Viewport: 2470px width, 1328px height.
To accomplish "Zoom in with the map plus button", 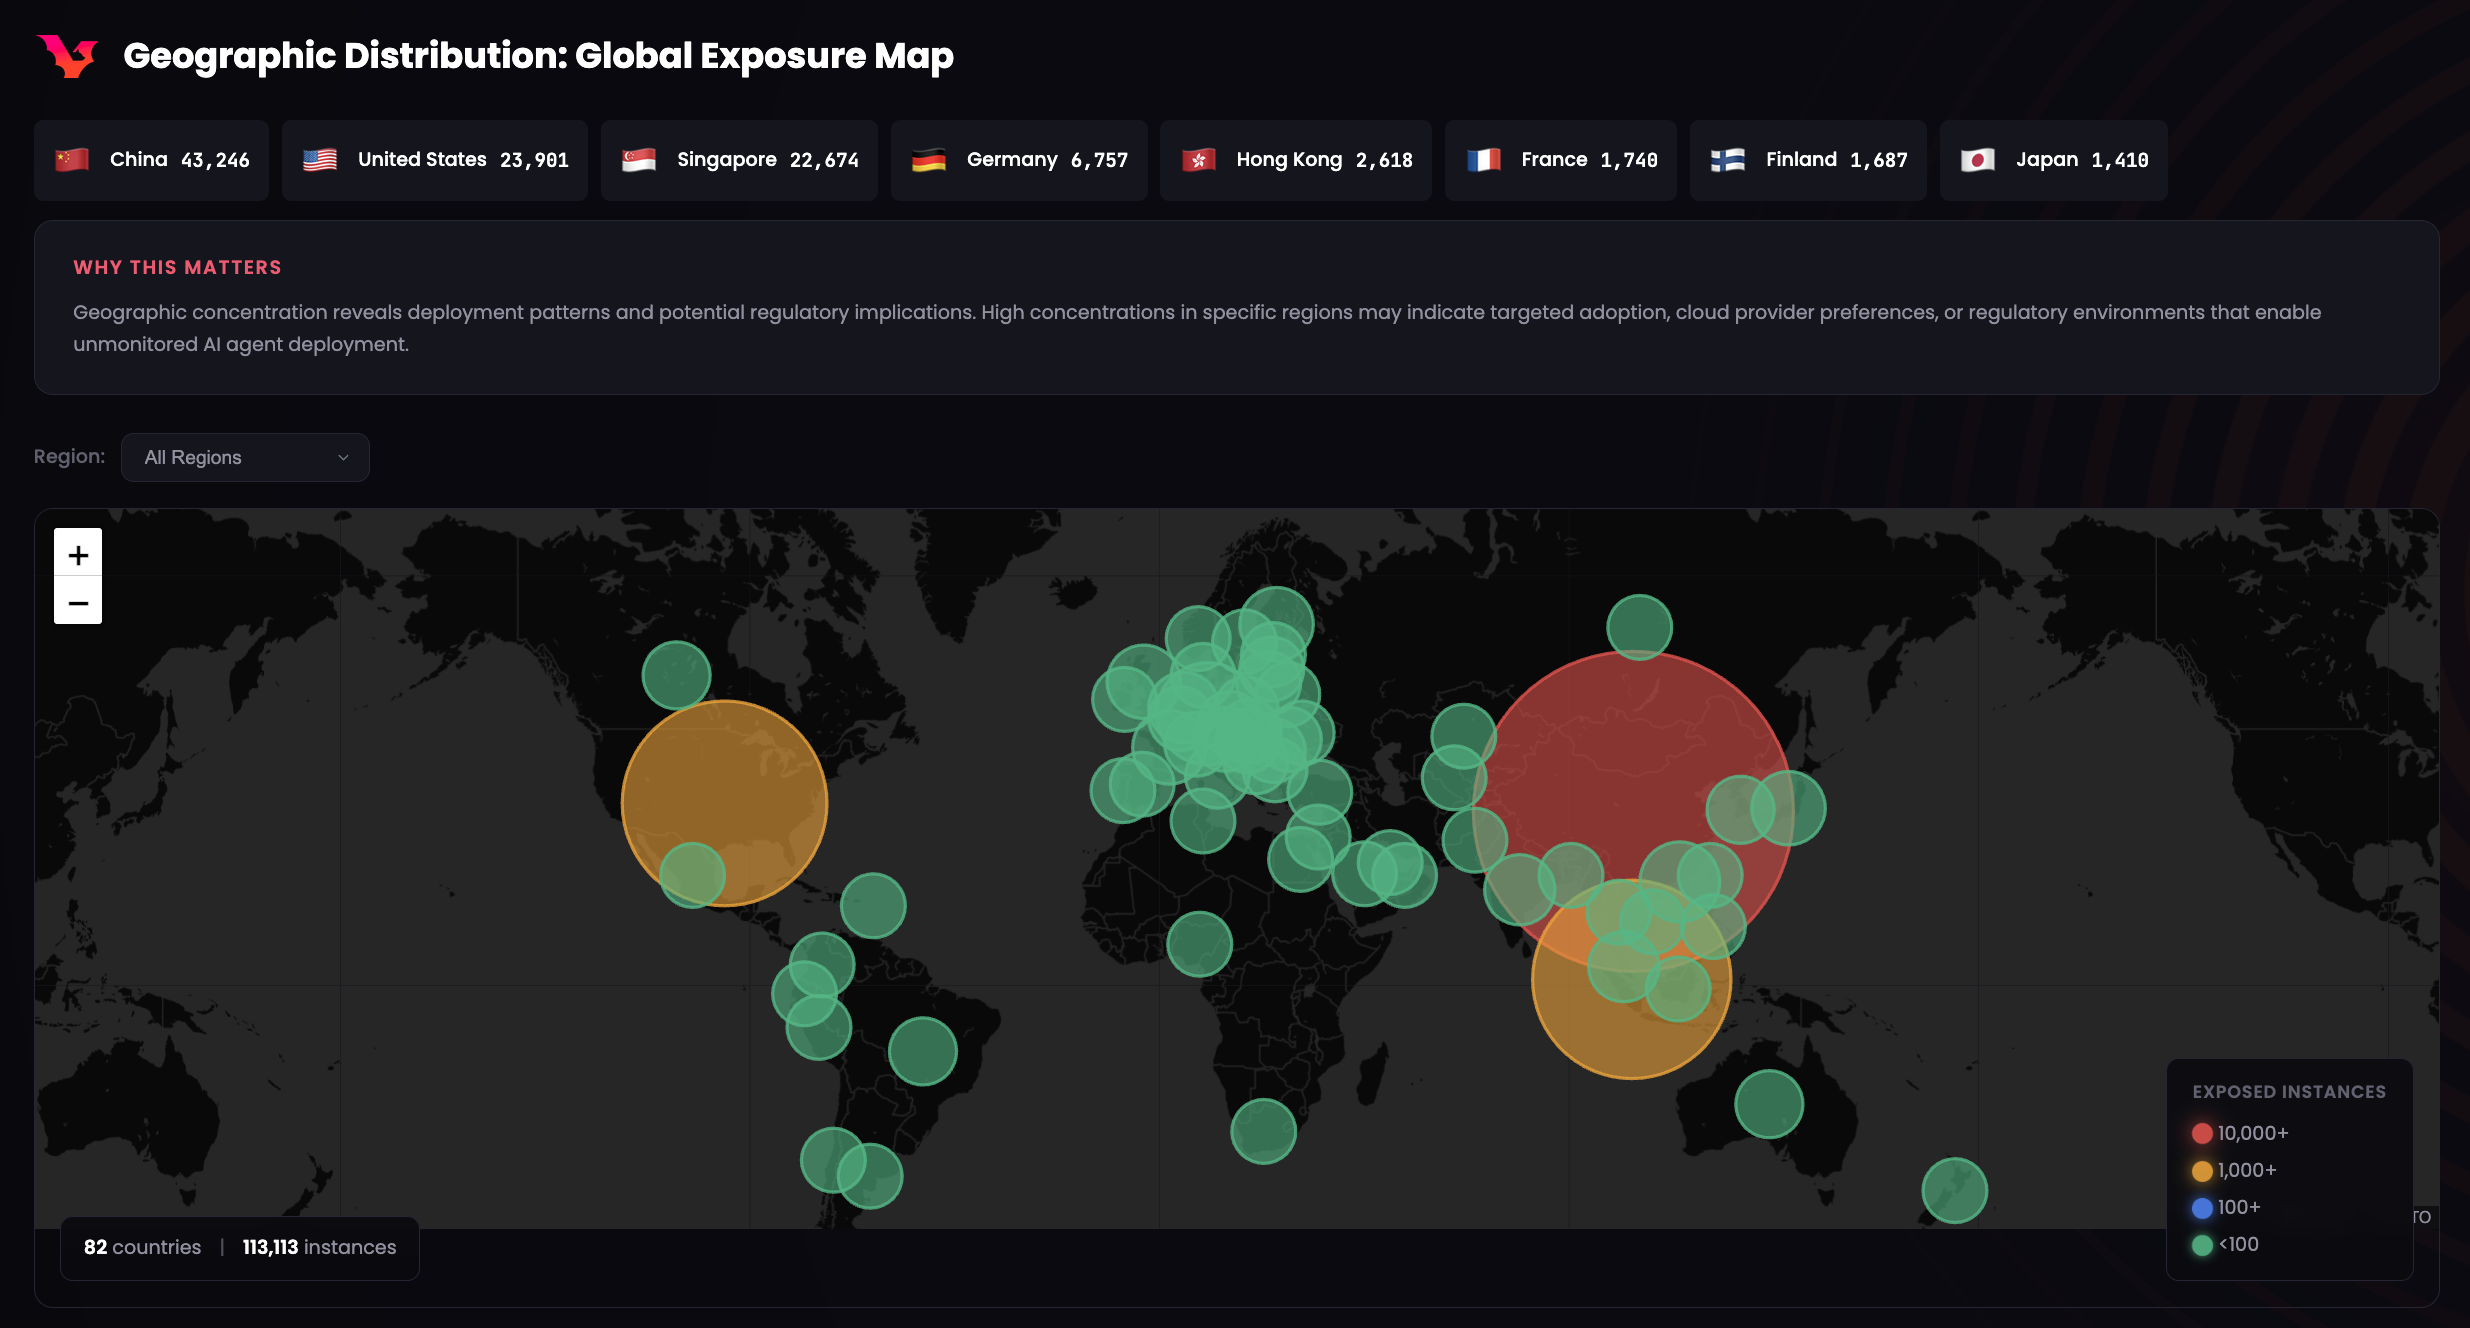I will click(x=78, y=553).
